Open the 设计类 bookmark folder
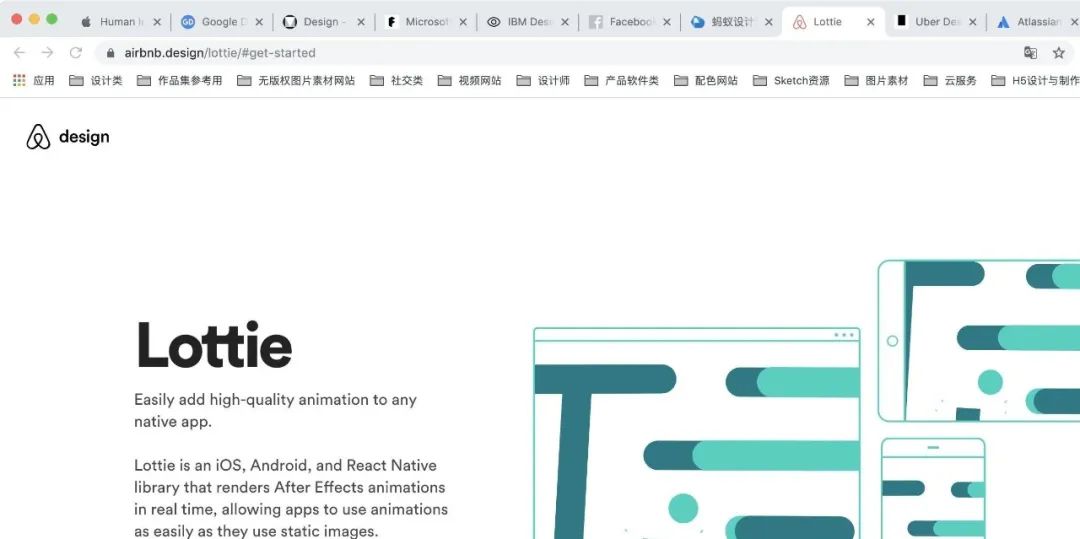This screenshot has height=539, width=1080. pyautogui.click(x=96, y=81)
